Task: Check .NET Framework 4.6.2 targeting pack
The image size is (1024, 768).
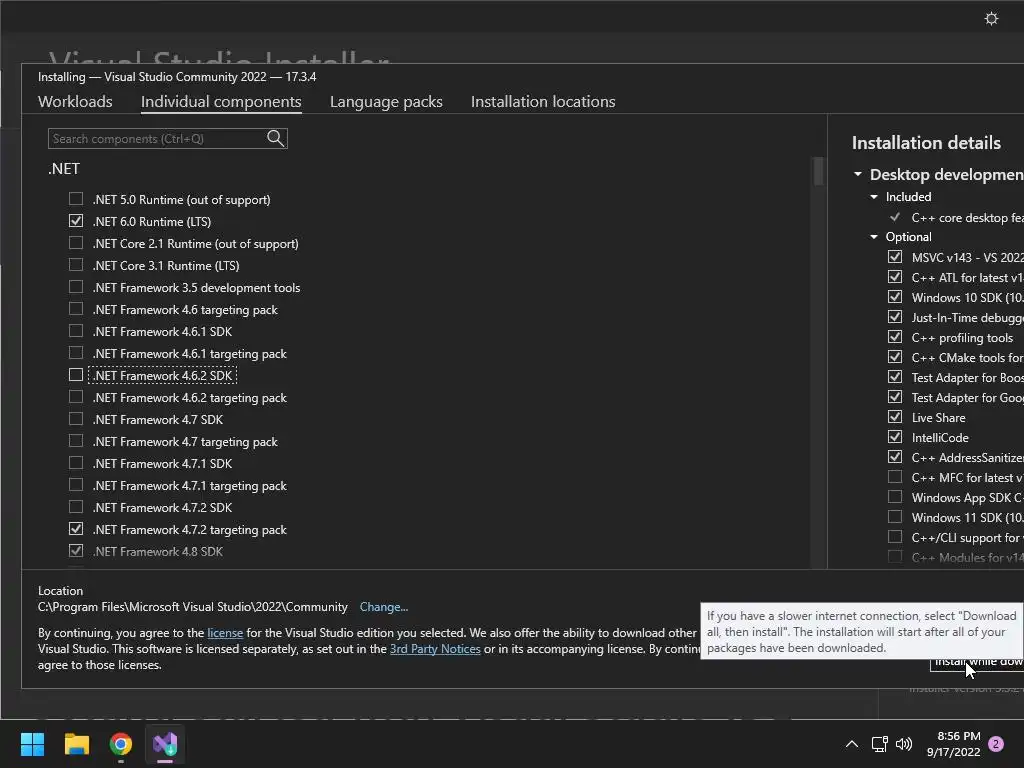Action: click(76, 396)
